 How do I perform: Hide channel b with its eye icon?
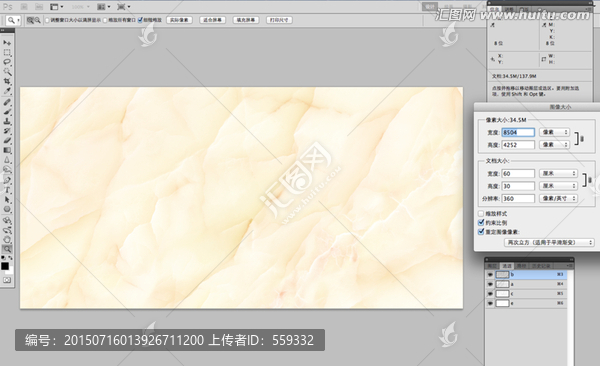point(490,274)
